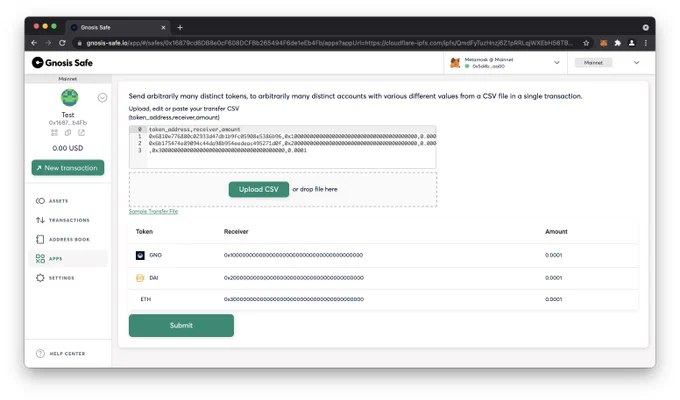680x400 pixels.
Task: Open Address Book in the sidebar
Action: click(68, 239)
